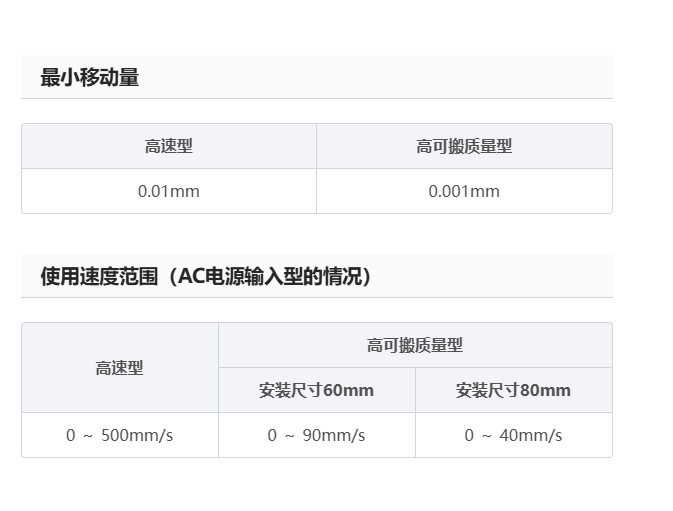Click the 0 ~ 40mm/s cell

coord(513,435)
